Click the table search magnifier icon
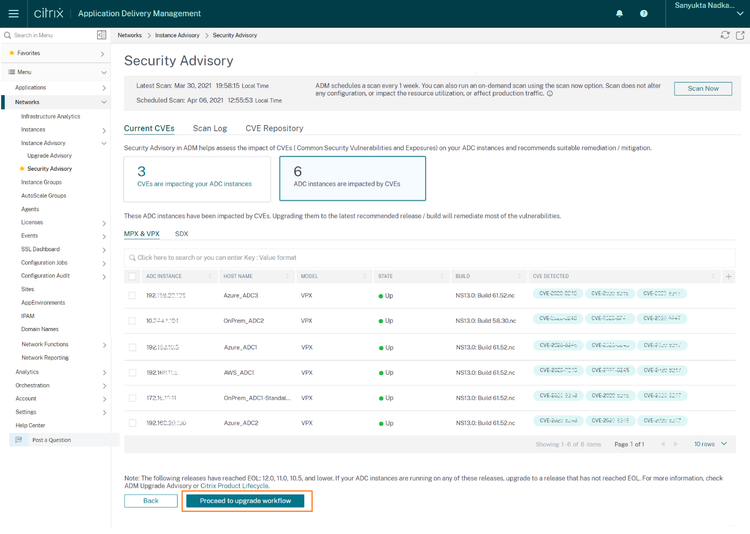Viewport: 750px width, 534px height. tap(132, 258)
